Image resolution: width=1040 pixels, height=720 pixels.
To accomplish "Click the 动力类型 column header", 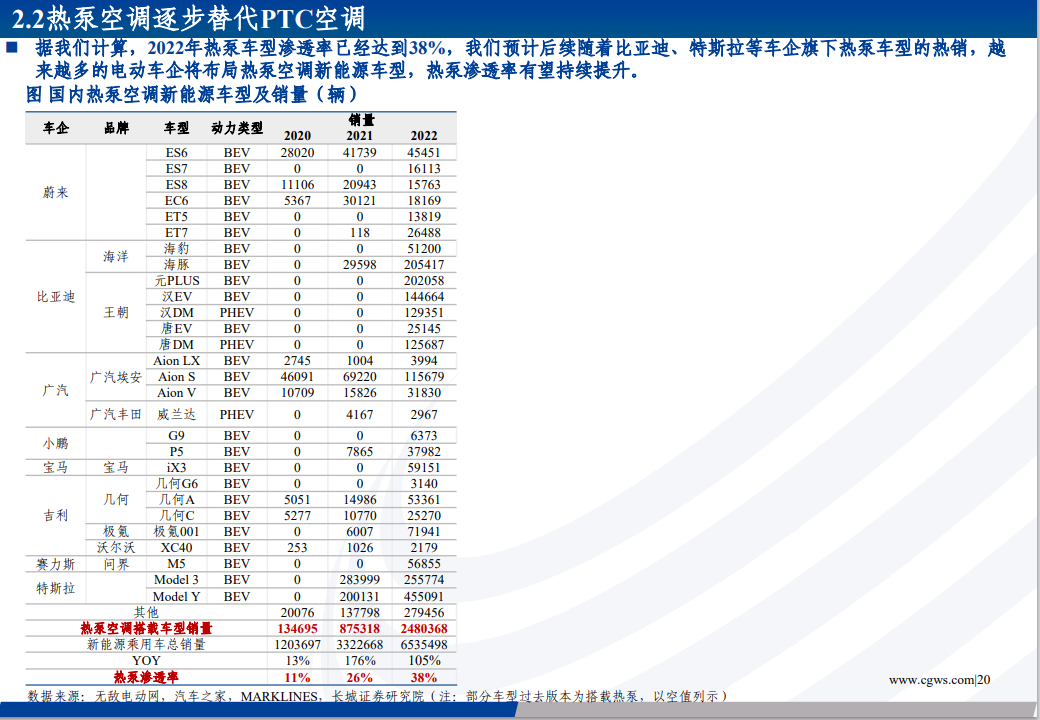I will 237,128.
